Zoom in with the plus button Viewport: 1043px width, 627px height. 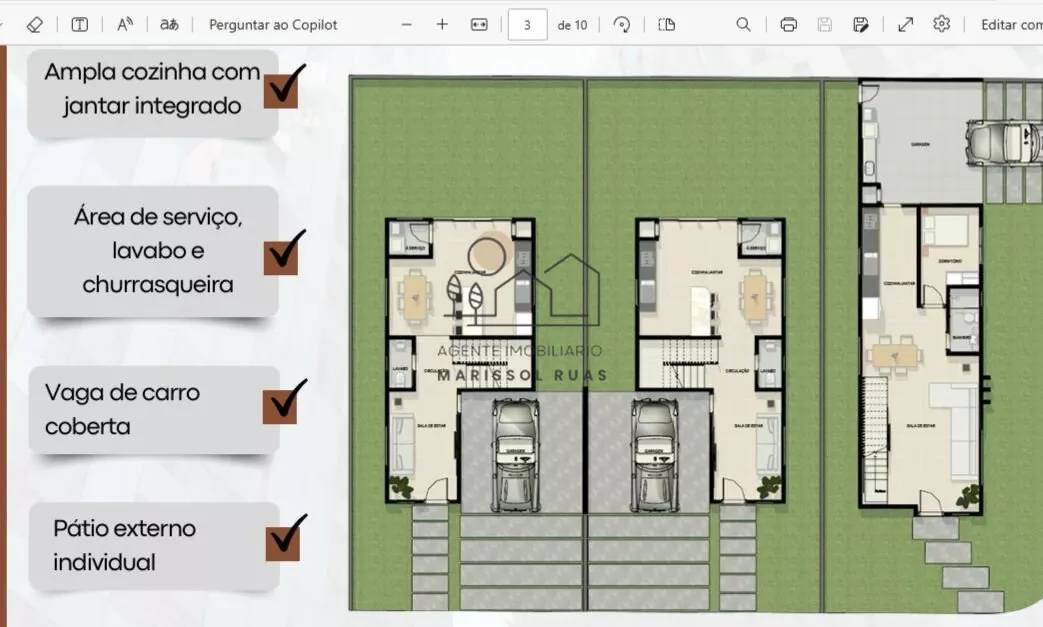pos(442,25)
